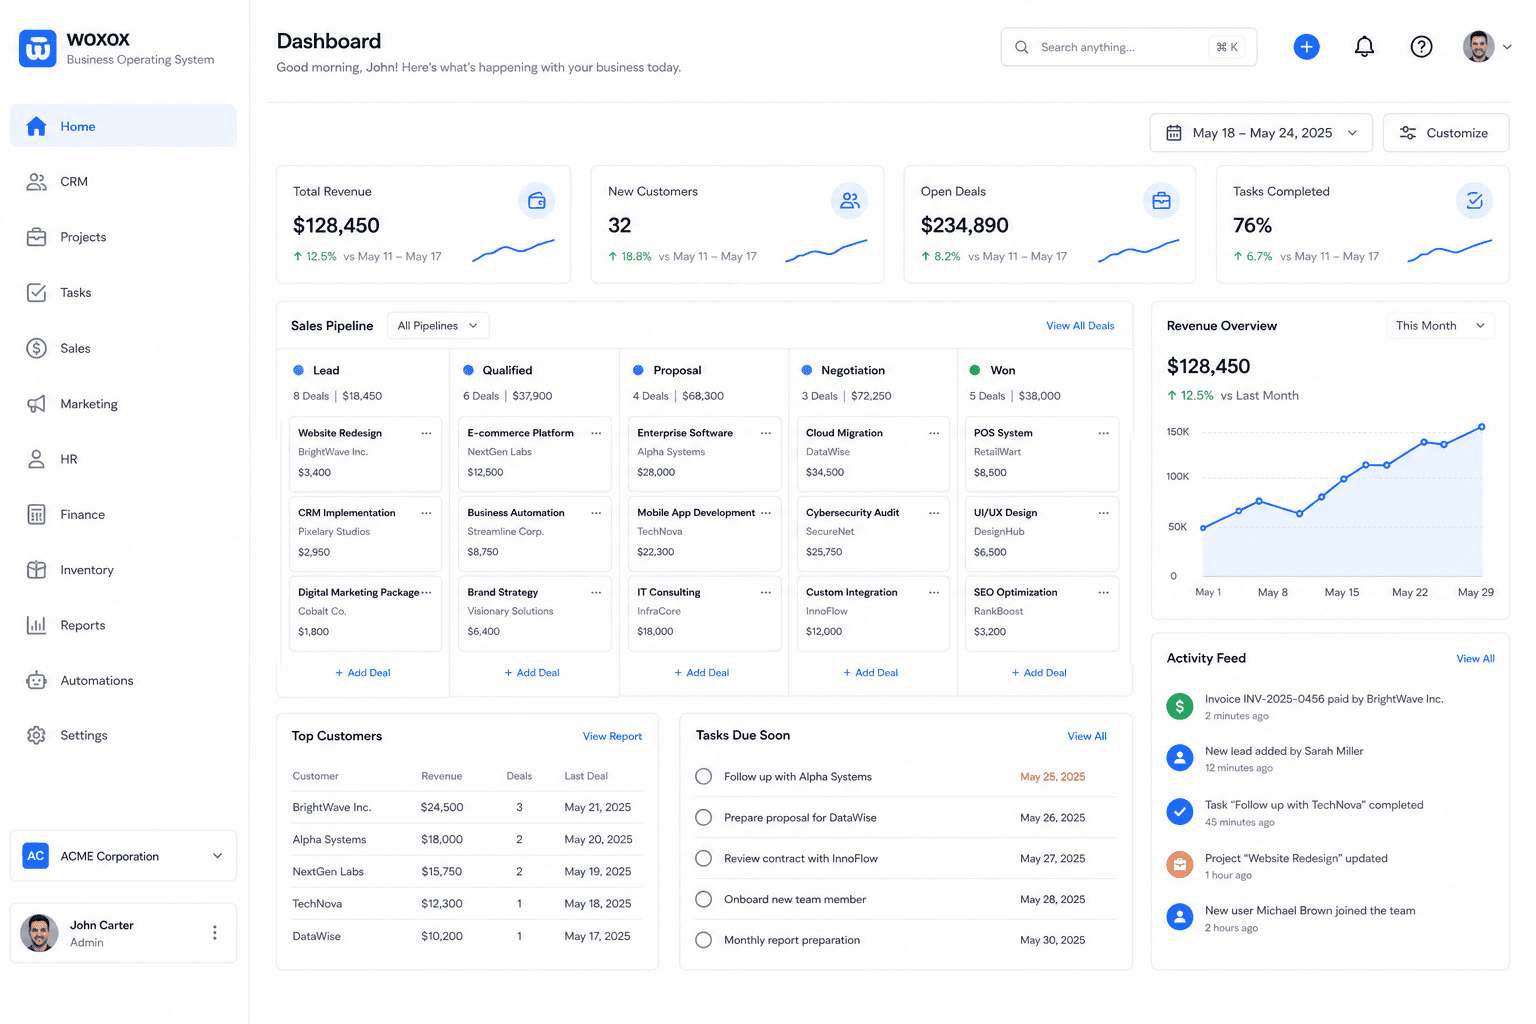
Task: Click the View All Deals link
Action: [1080, 326]
